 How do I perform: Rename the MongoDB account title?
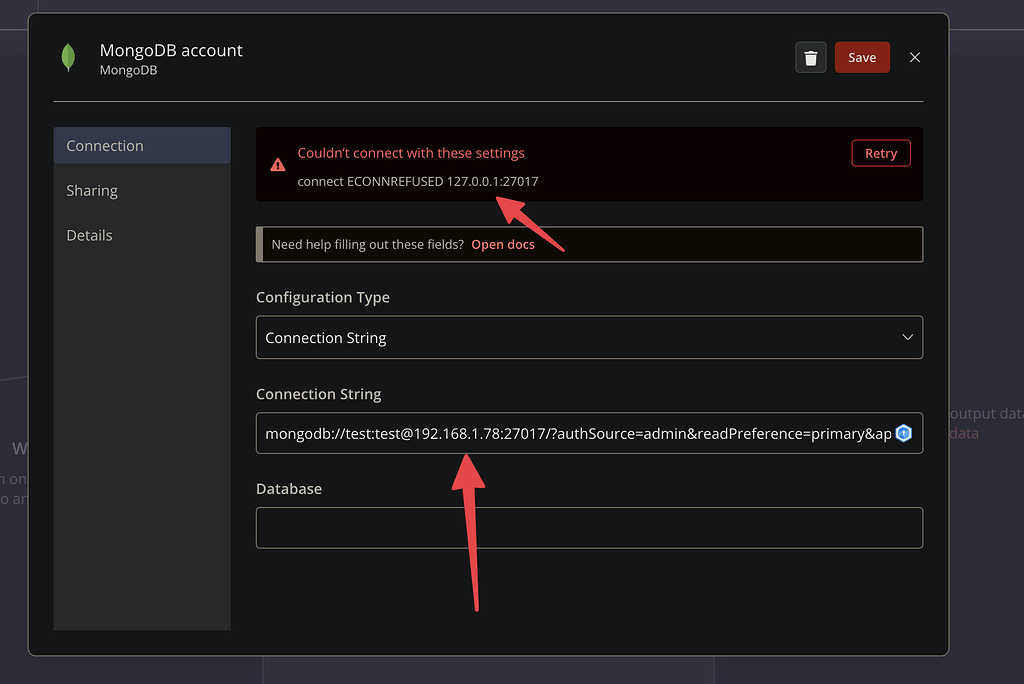click(171, 50)
